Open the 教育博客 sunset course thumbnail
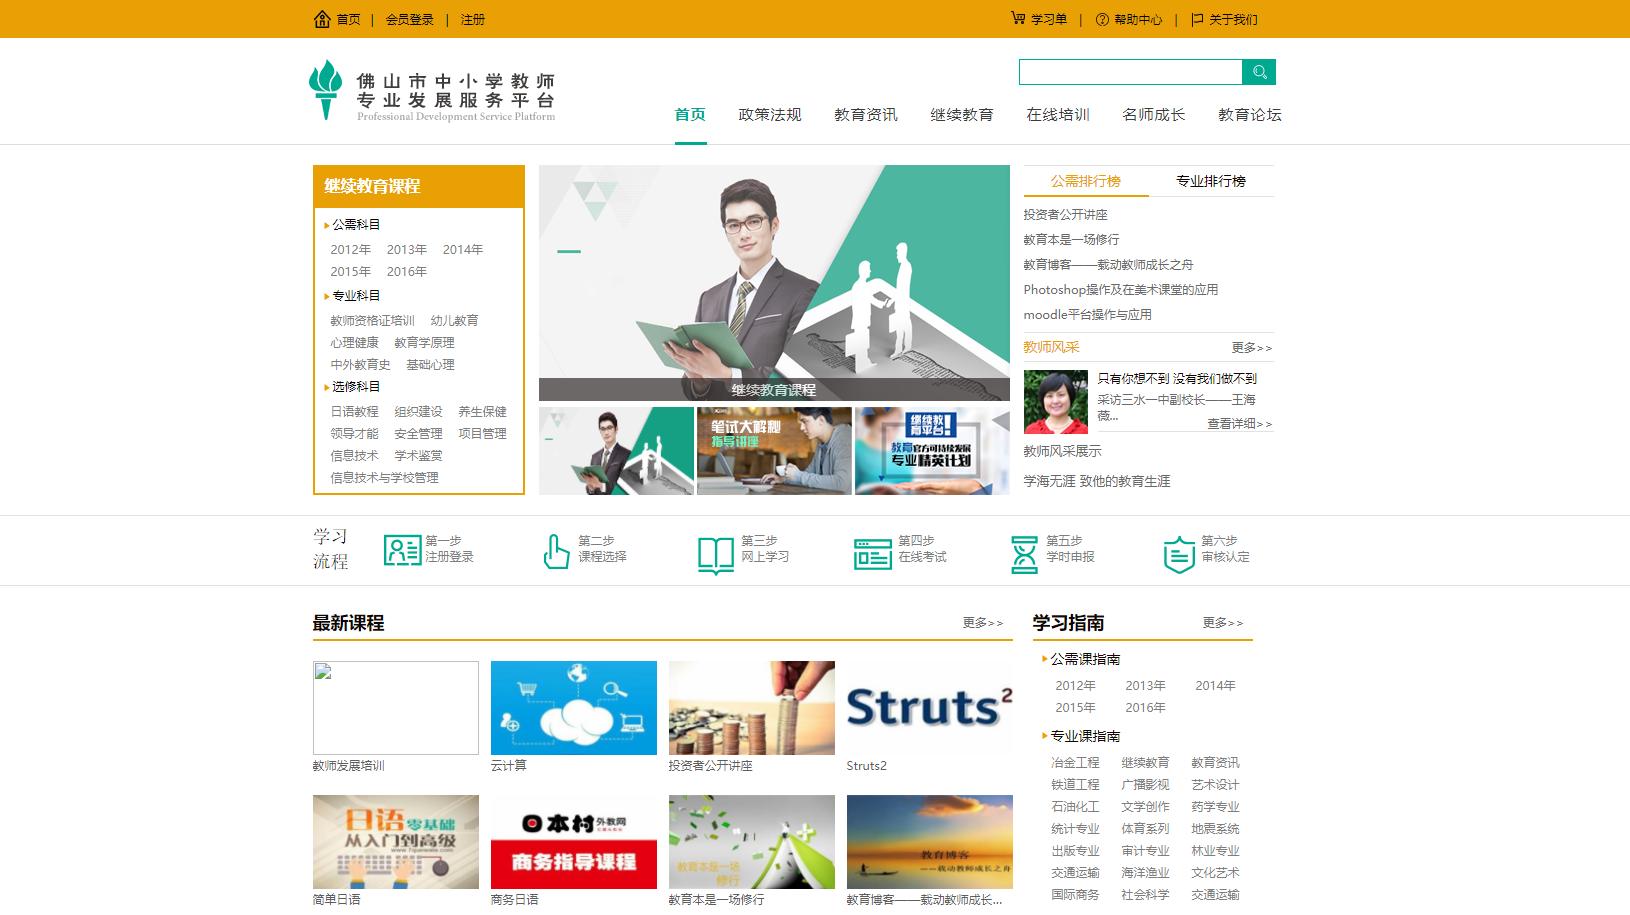Image resolution: width=1630 pixels, height=915 pixels. pos(930,842)
